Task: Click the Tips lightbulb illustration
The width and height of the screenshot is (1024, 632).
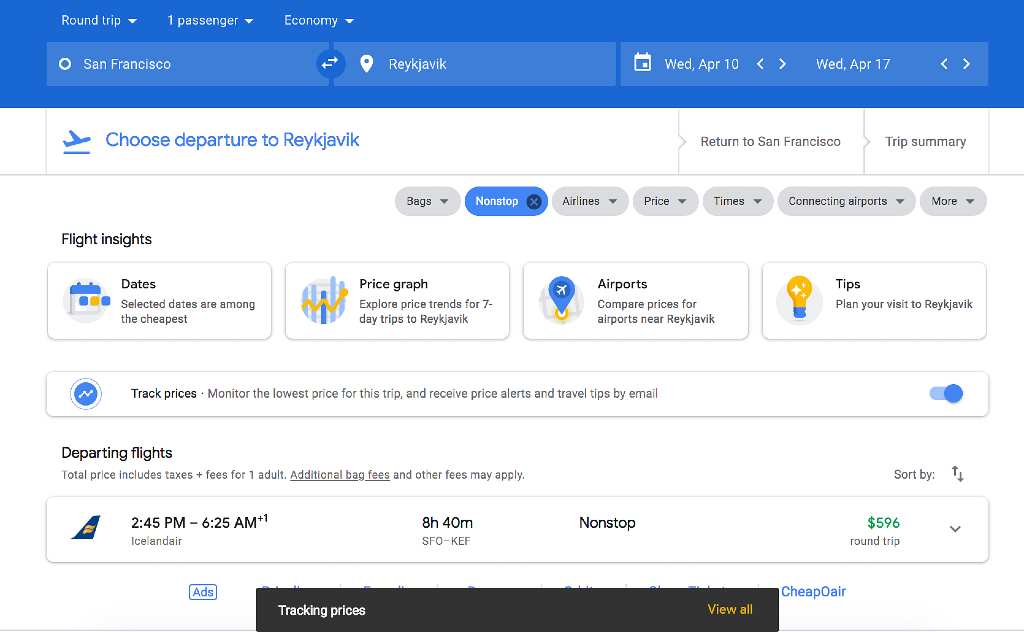Action: coord(799,300)
